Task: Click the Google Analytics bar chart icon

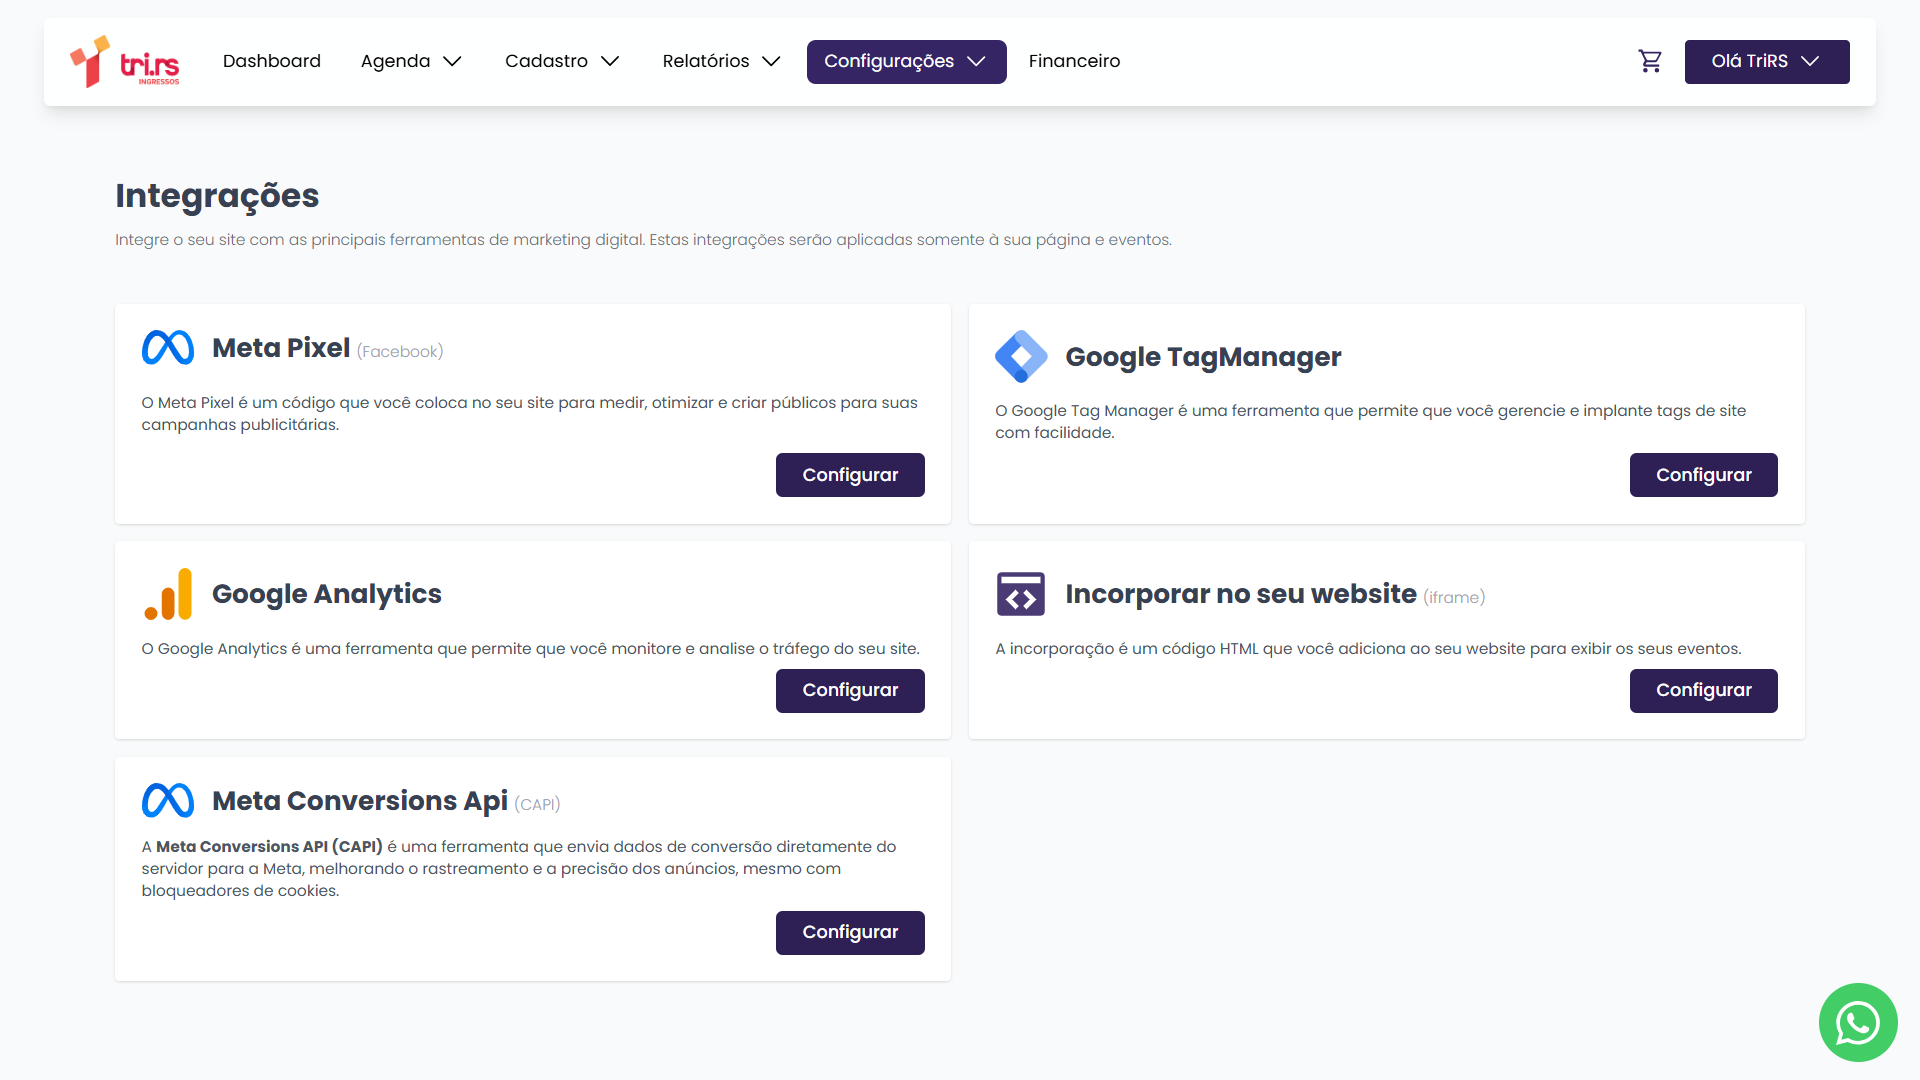Action: (x=168, y=594)
